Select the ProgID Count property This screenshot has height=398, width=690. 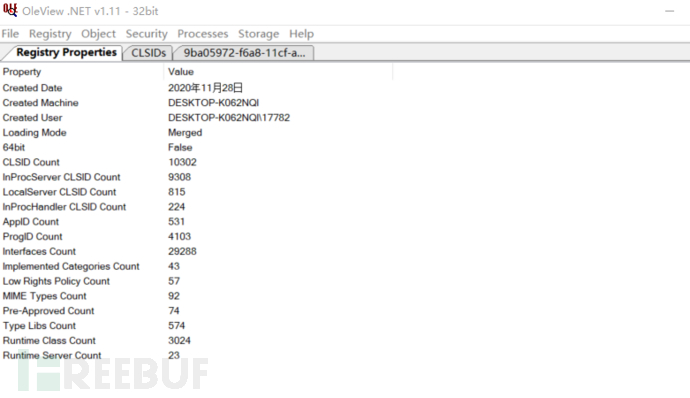click(x=33, y=237)
